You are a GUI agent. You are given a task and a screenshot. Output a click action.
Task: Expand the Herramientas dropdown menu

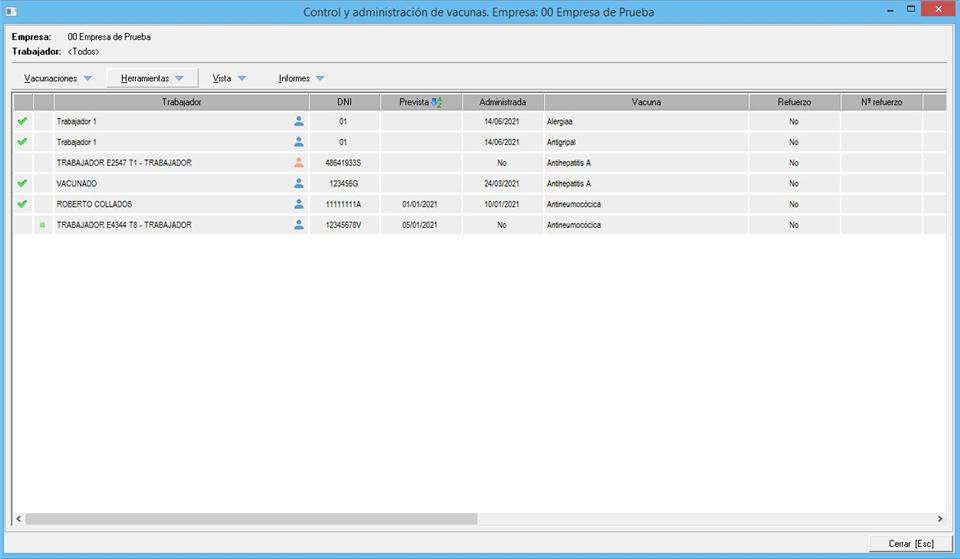(x=152, y=78)
